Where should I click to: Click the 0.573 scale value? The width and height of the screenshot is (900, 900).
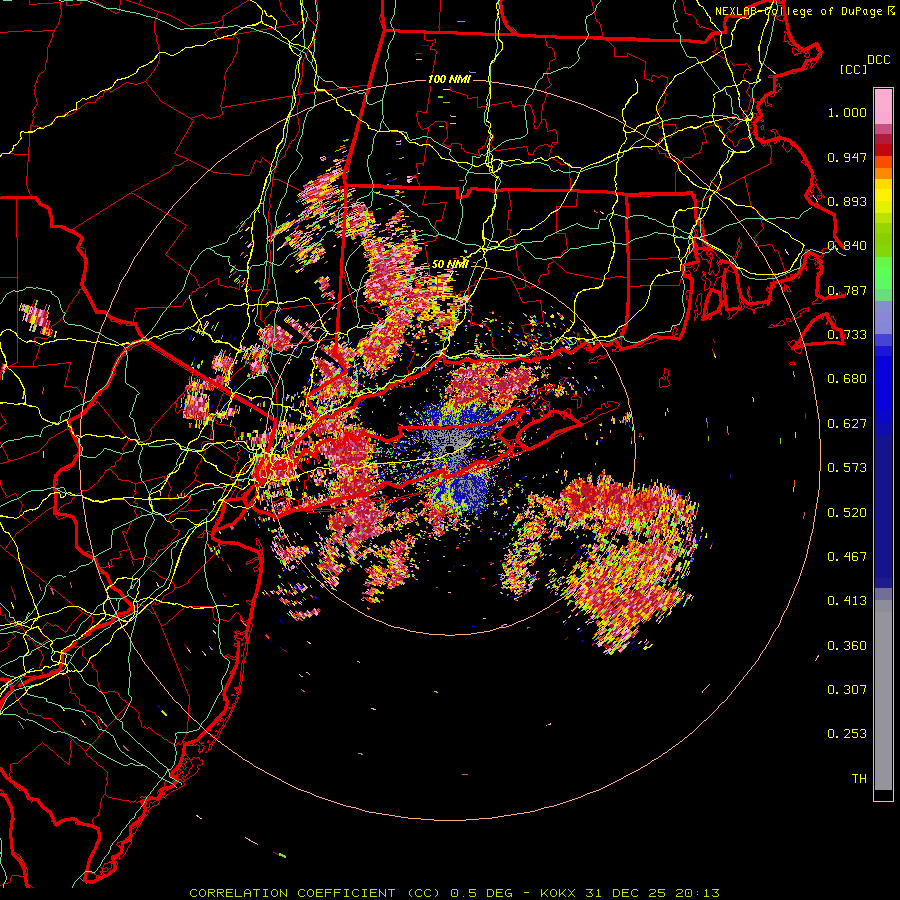(847, 468)
